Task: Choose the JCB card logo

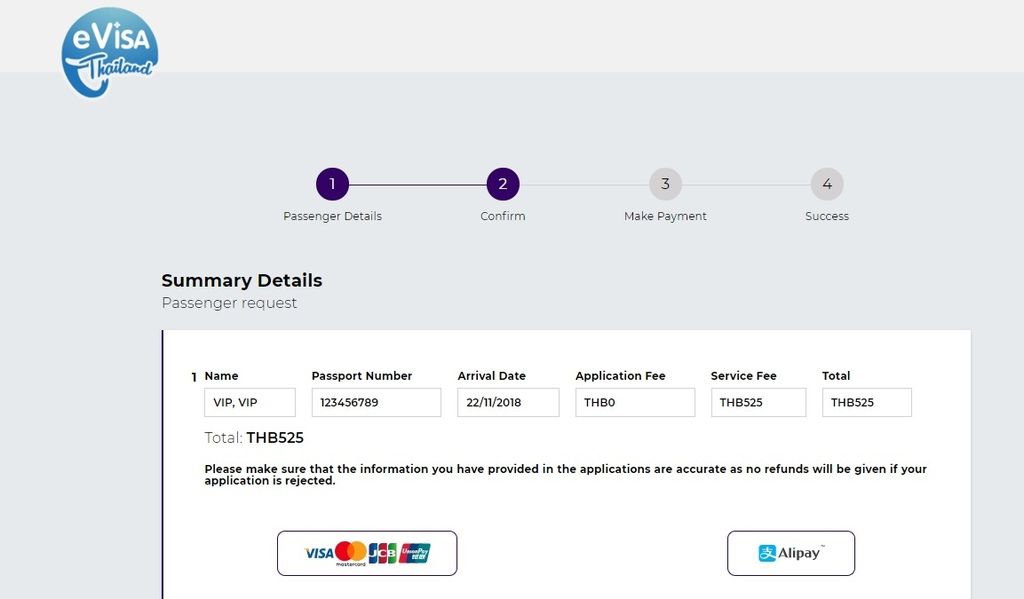Action: point(383,553)
